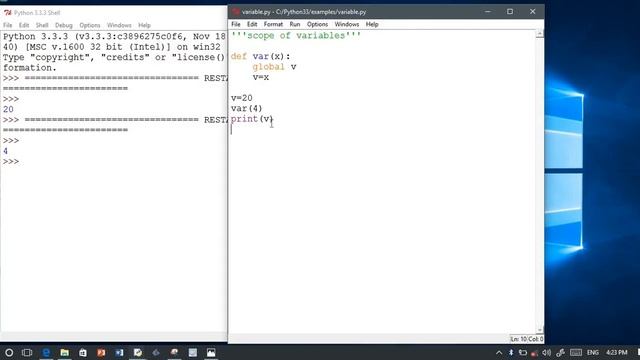Click the taskbar icon right of Python IDLE
The image size is (640, 360).
pyautogui.click(x=156, y=353)
